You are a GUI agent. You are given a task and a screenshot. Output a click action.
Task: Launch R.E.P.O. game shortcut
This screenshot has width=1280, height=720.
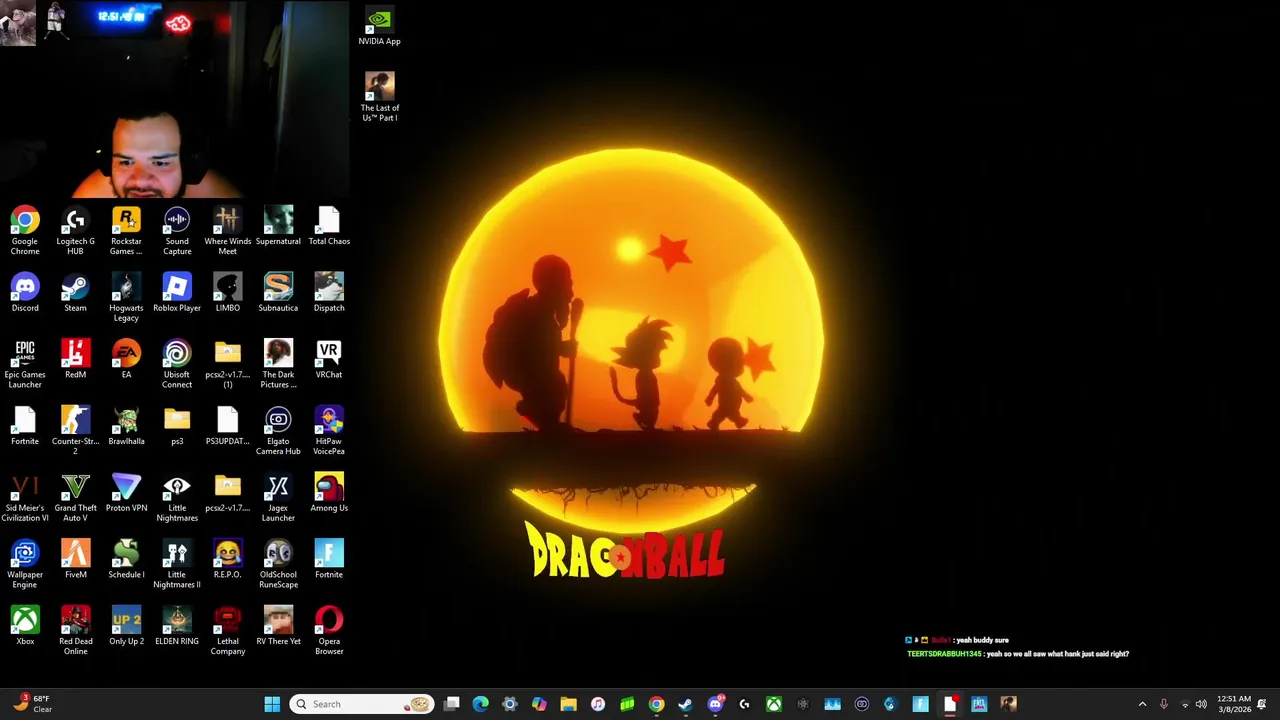click(x=227, y=560)
